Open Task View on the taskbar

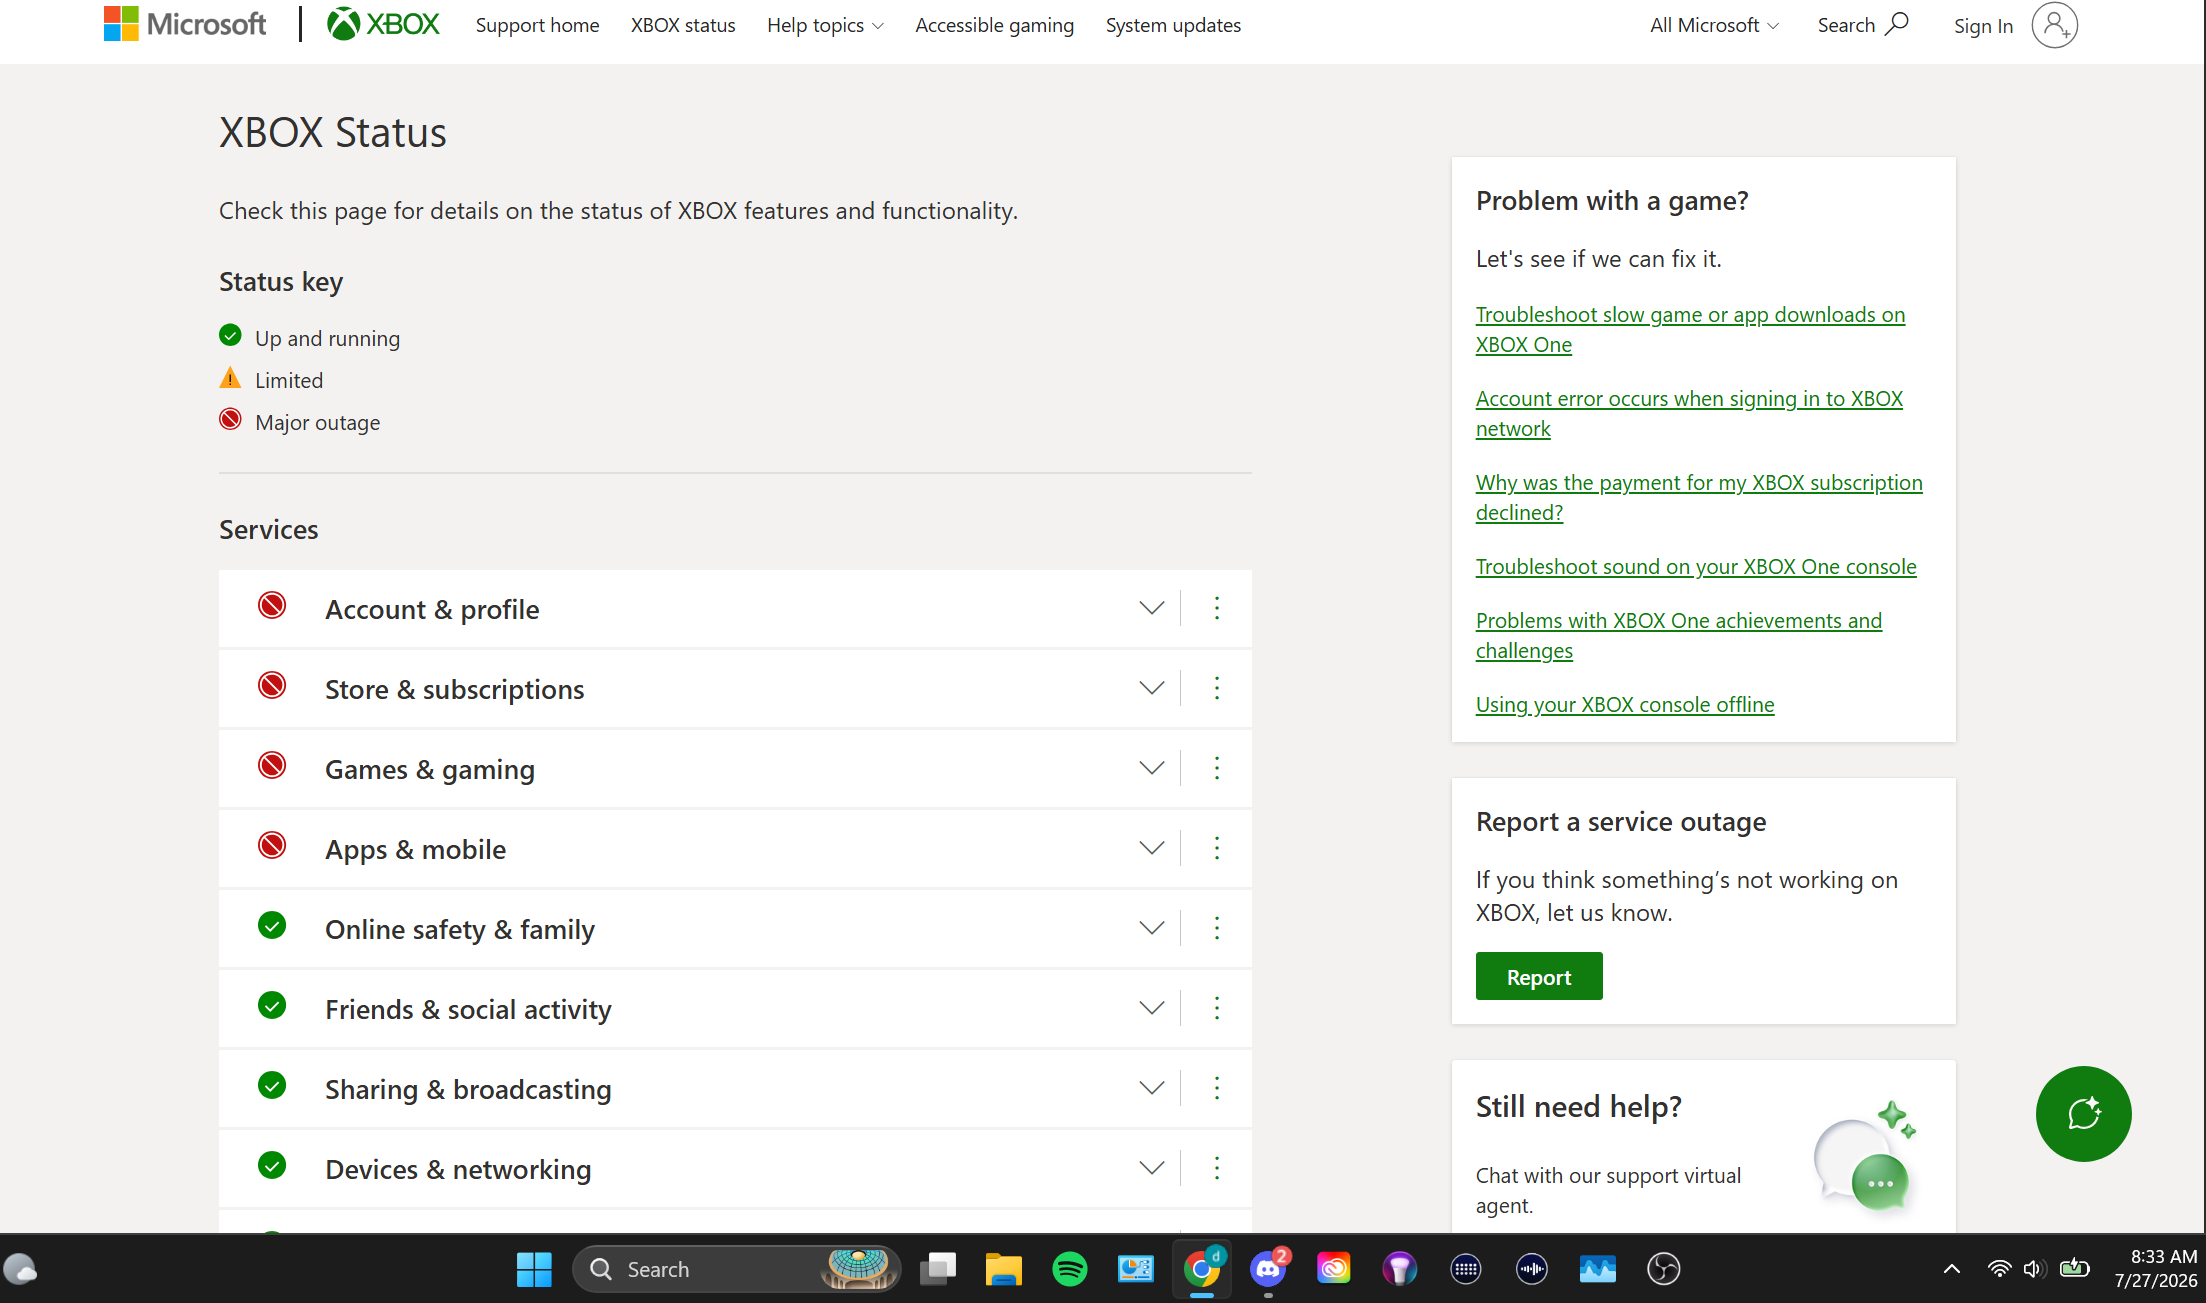[x=938, y=1270]
